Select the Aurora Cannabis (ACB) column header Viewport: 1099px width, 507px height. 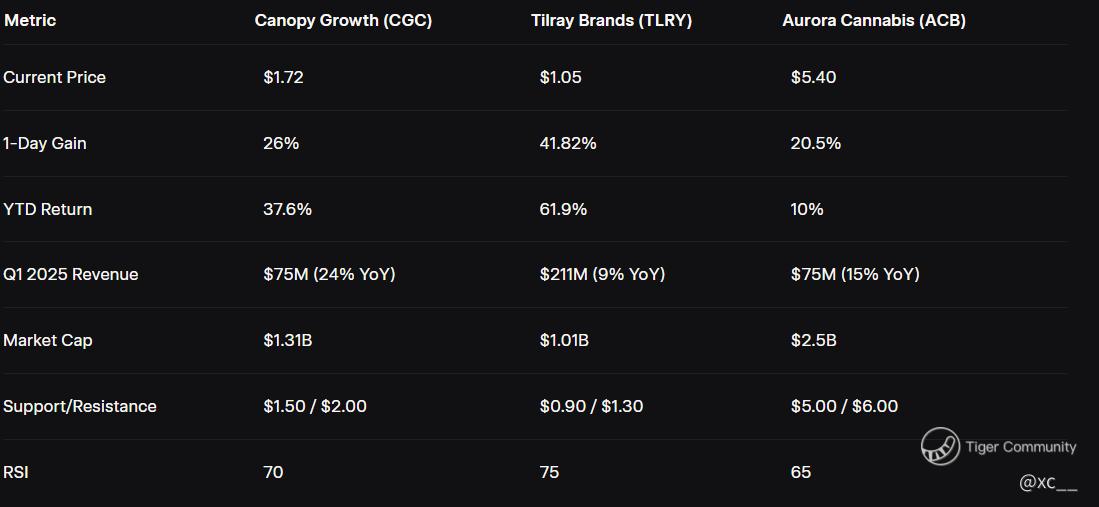874,20
